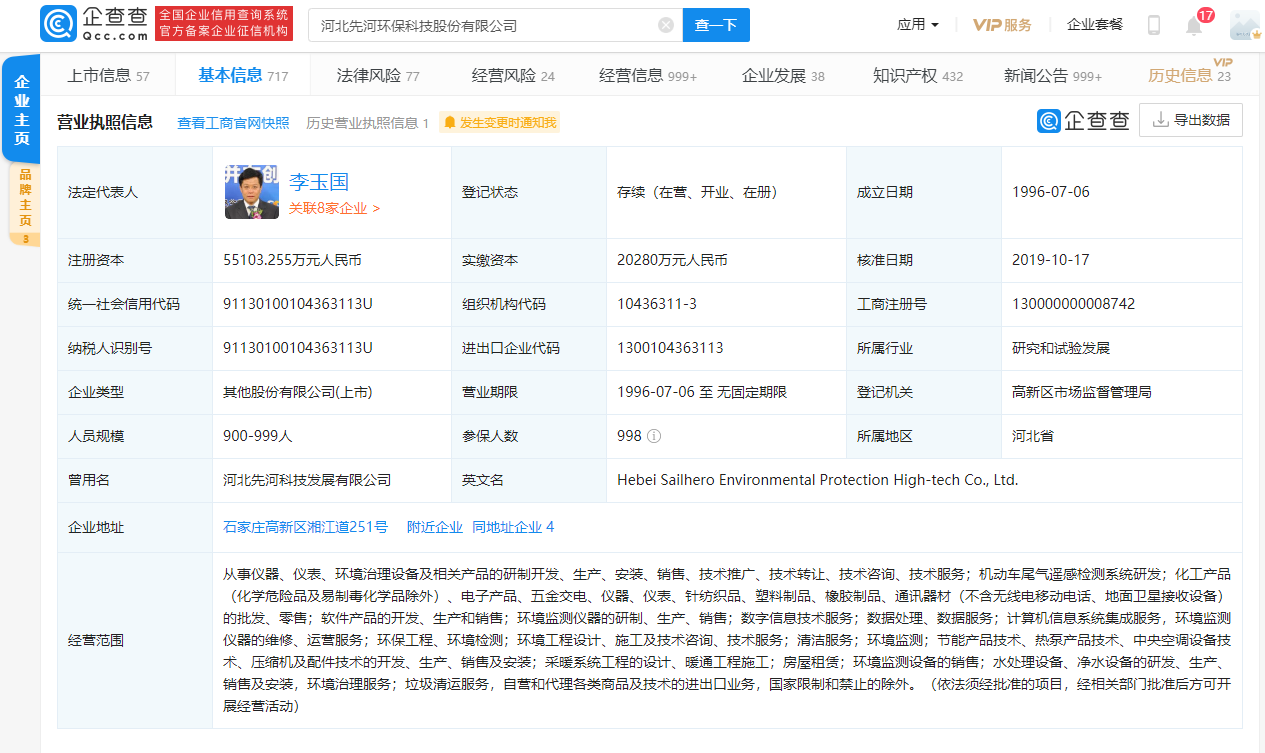This screenshot has width=1265, height=753.
Task: Select the 企业主页 side tab
Action: (x=21, y=110)
